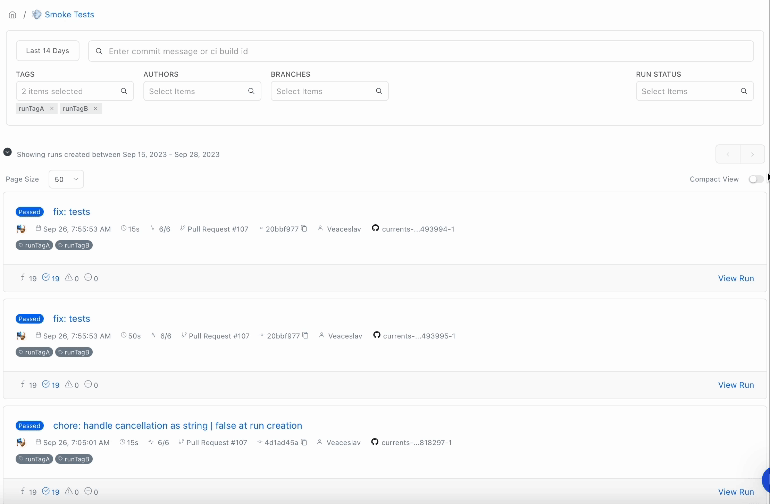Screen dimensions: 770x504
Task: Click failed tests warning icon in first run
Action: [x=69, y=278]
